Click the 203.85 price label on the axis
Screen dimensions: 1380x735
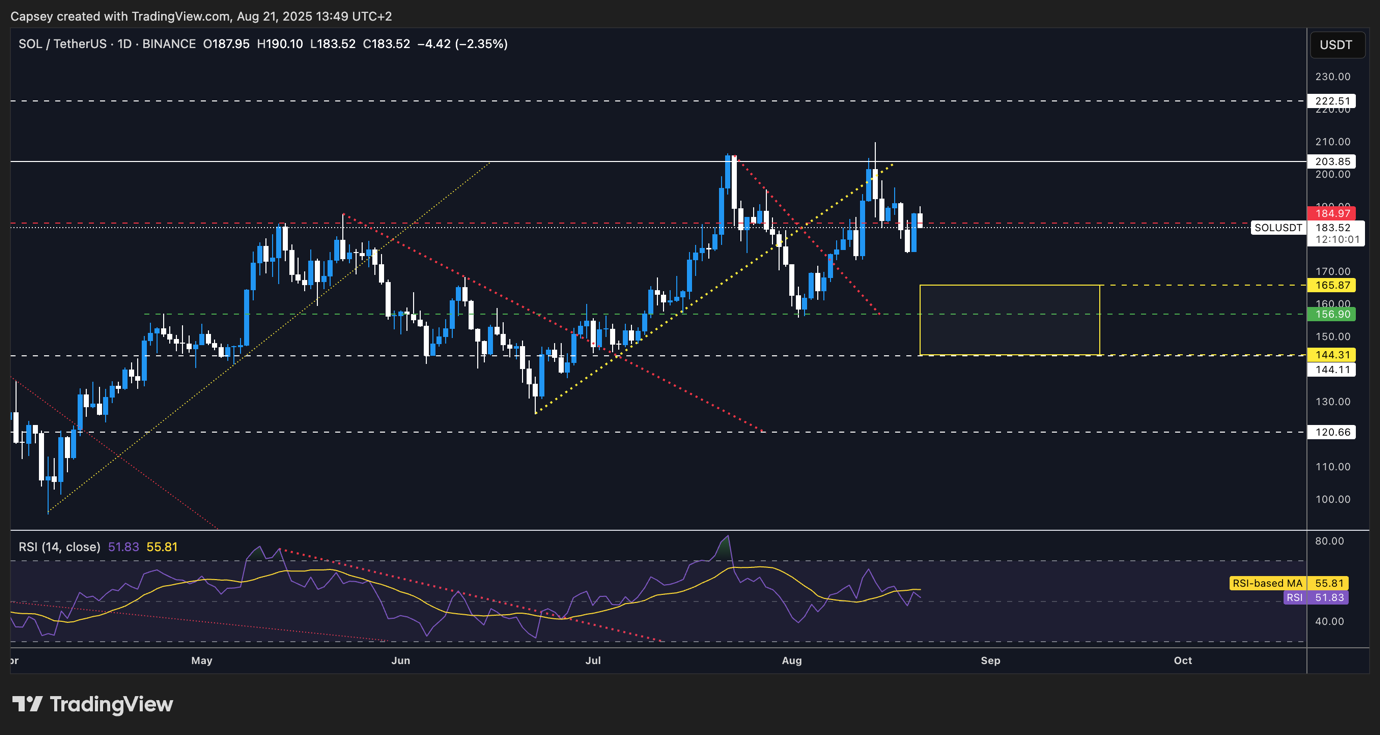(1334, 161)
